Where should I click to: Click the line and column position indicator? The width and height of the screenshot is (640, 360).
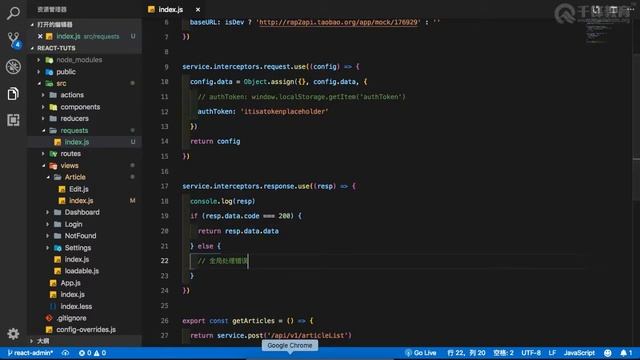[466, 353]
